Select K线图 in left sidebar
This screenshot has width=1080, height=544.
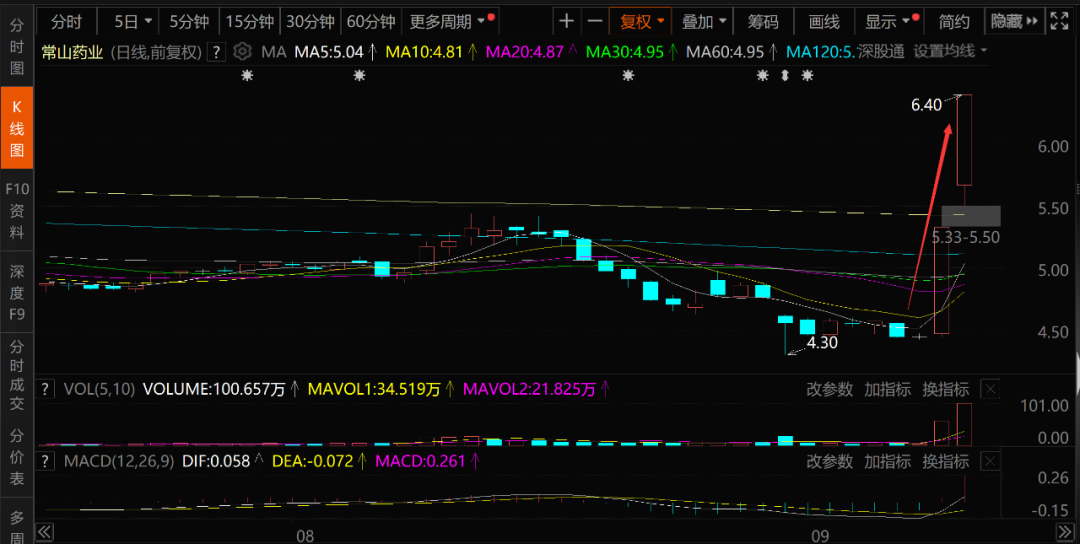click(17, 128)
